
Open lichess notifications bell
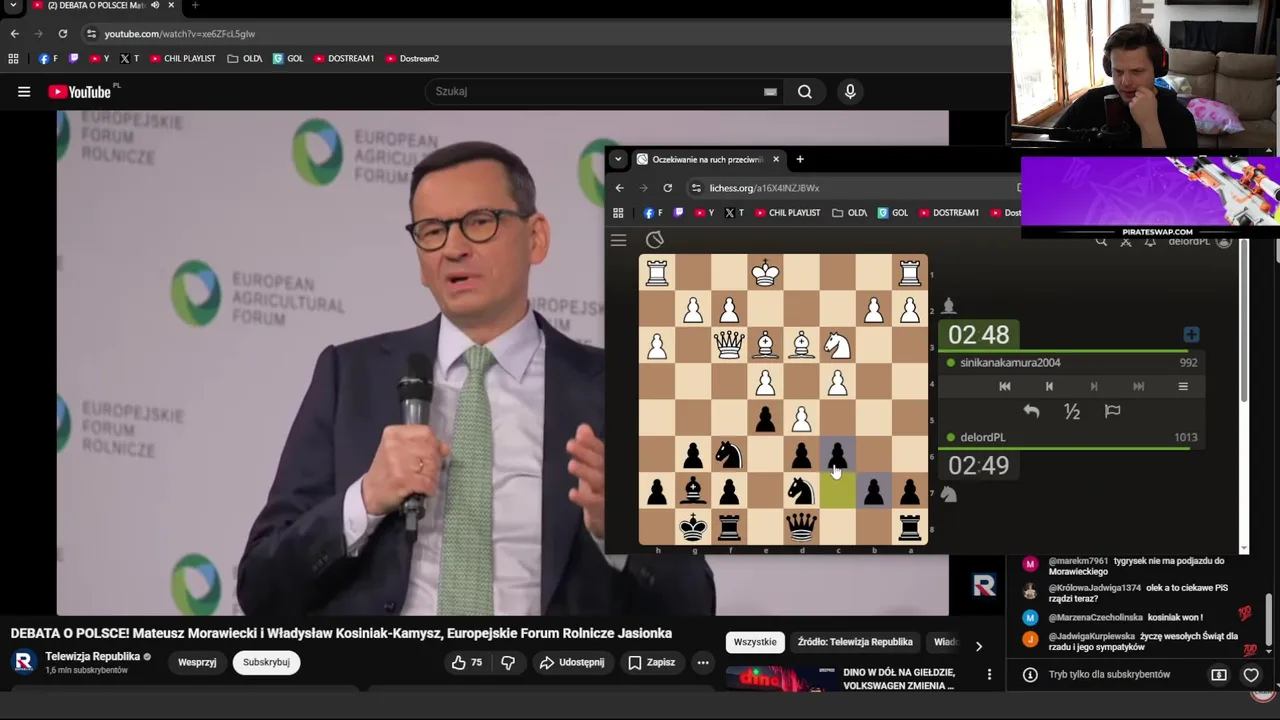click(x=1150, y=241)
